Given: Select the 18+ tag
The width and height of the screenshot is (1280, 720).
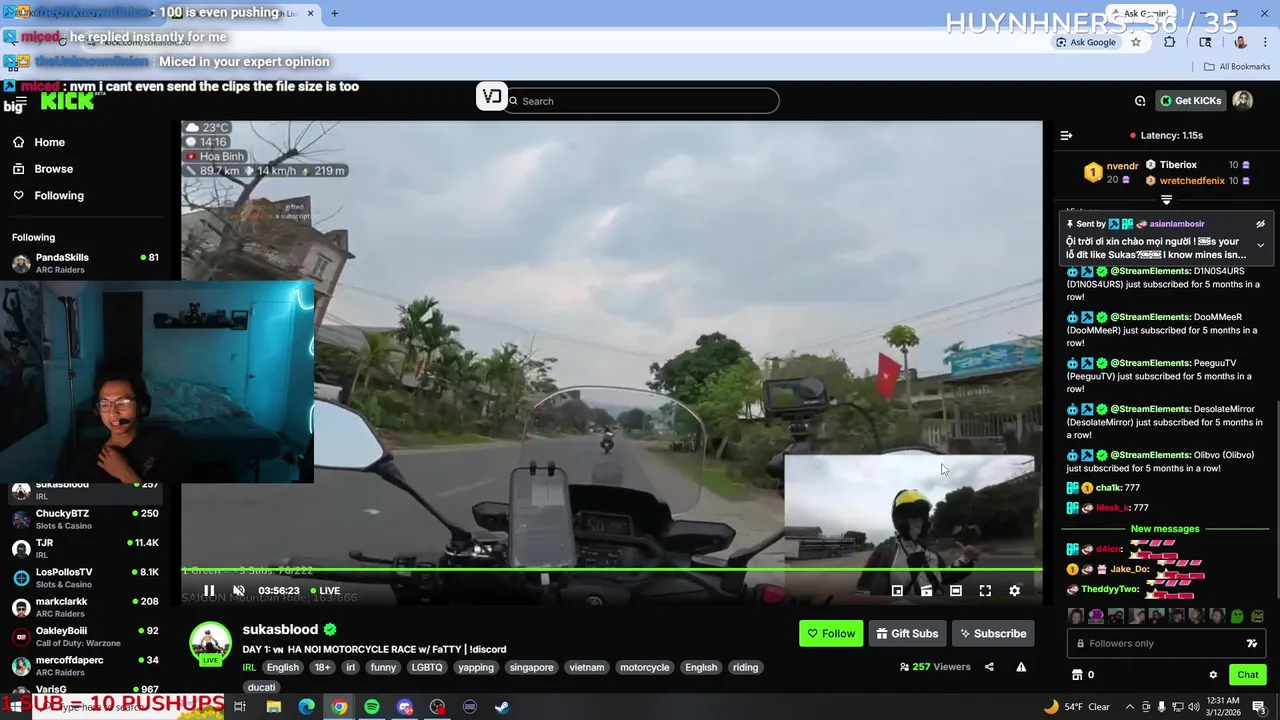Looking at the screenshot, I should tap(322, 667).
